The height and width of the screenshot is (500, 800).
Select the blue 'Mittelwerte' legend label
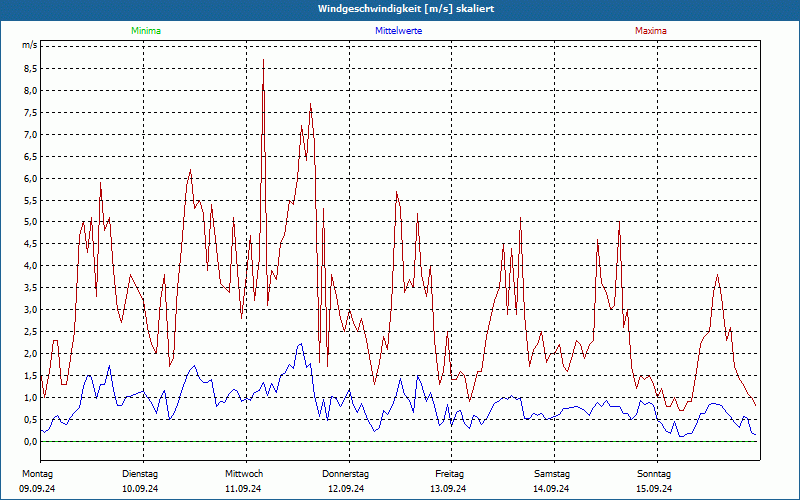click(398, 31)
